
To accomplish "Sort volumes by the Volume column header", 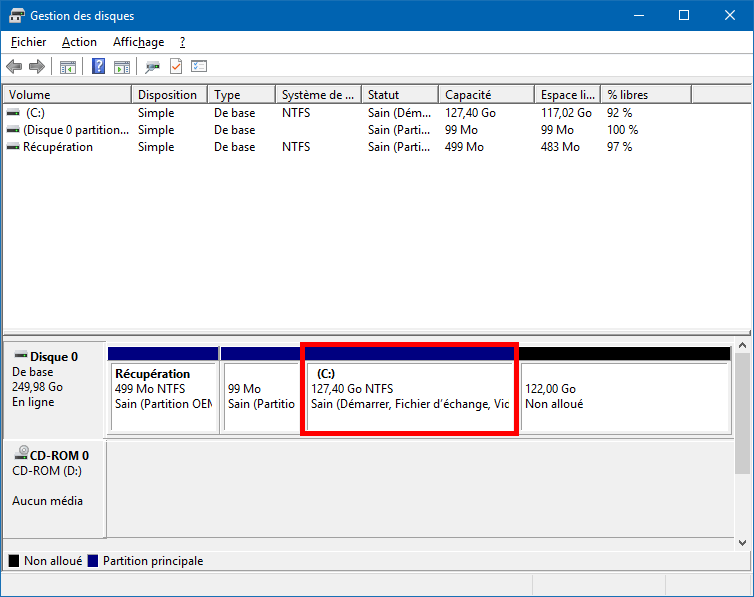I will [67, 95].
